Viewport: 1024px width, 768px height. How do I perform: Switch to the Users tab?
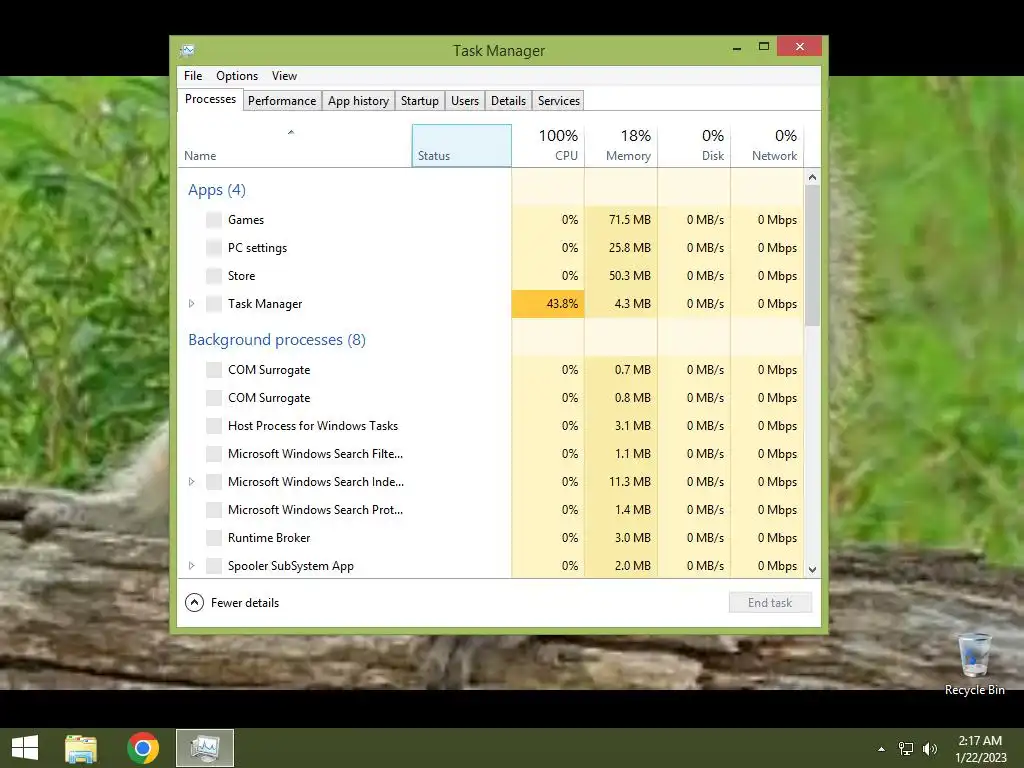pos(465,101)
